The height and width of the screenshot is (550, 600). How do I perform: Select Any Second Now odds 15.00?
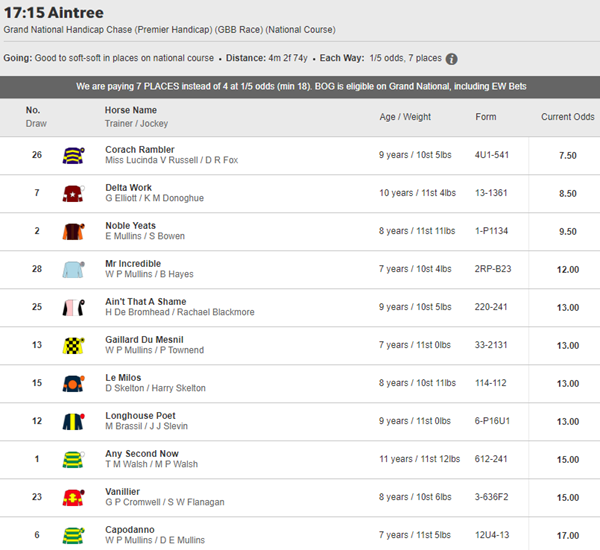point(567,459)
